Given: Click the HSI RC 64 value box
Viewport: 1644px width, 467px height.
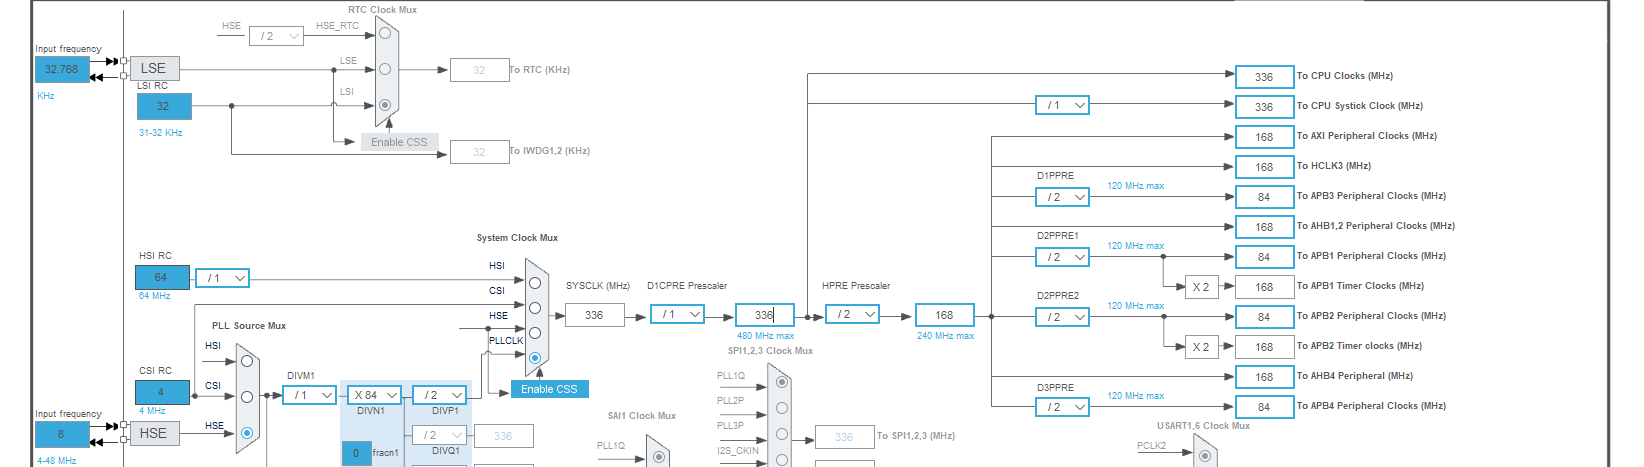Looking at the screenshot, I should (162, 277).
